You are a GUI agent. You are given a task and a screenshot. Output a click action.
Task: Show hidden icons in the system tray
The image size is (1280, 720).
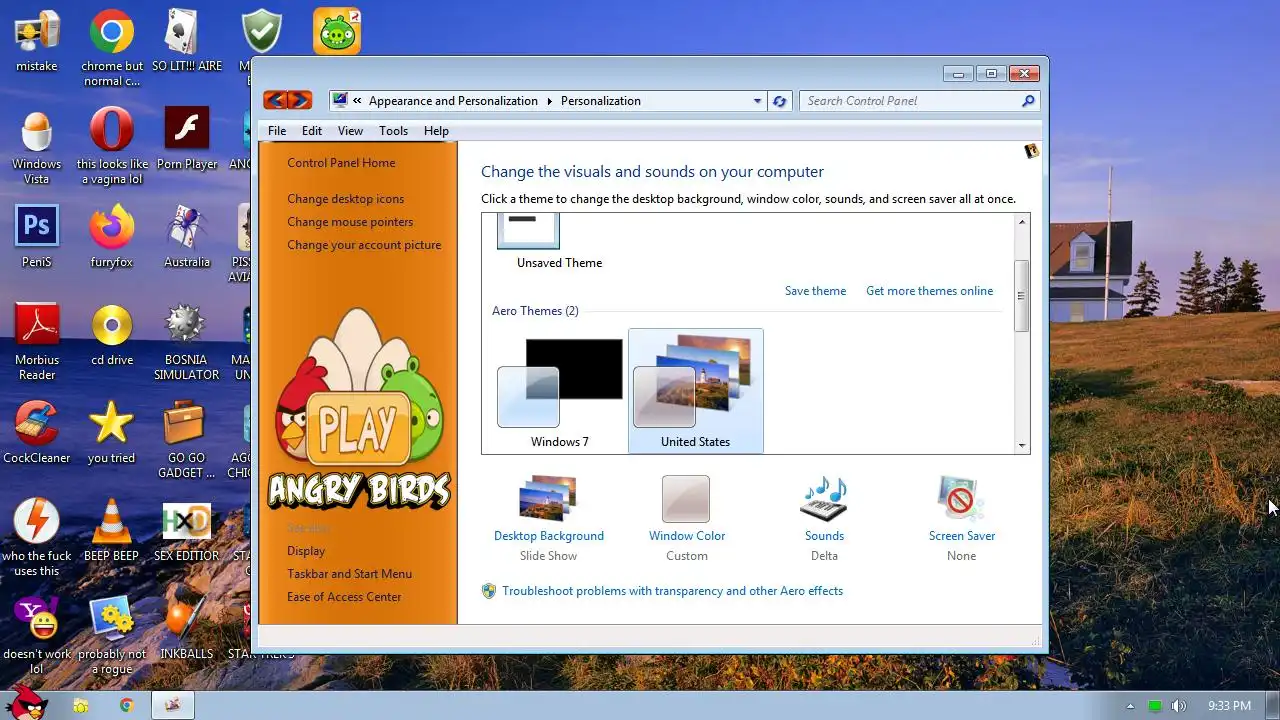1131,706
